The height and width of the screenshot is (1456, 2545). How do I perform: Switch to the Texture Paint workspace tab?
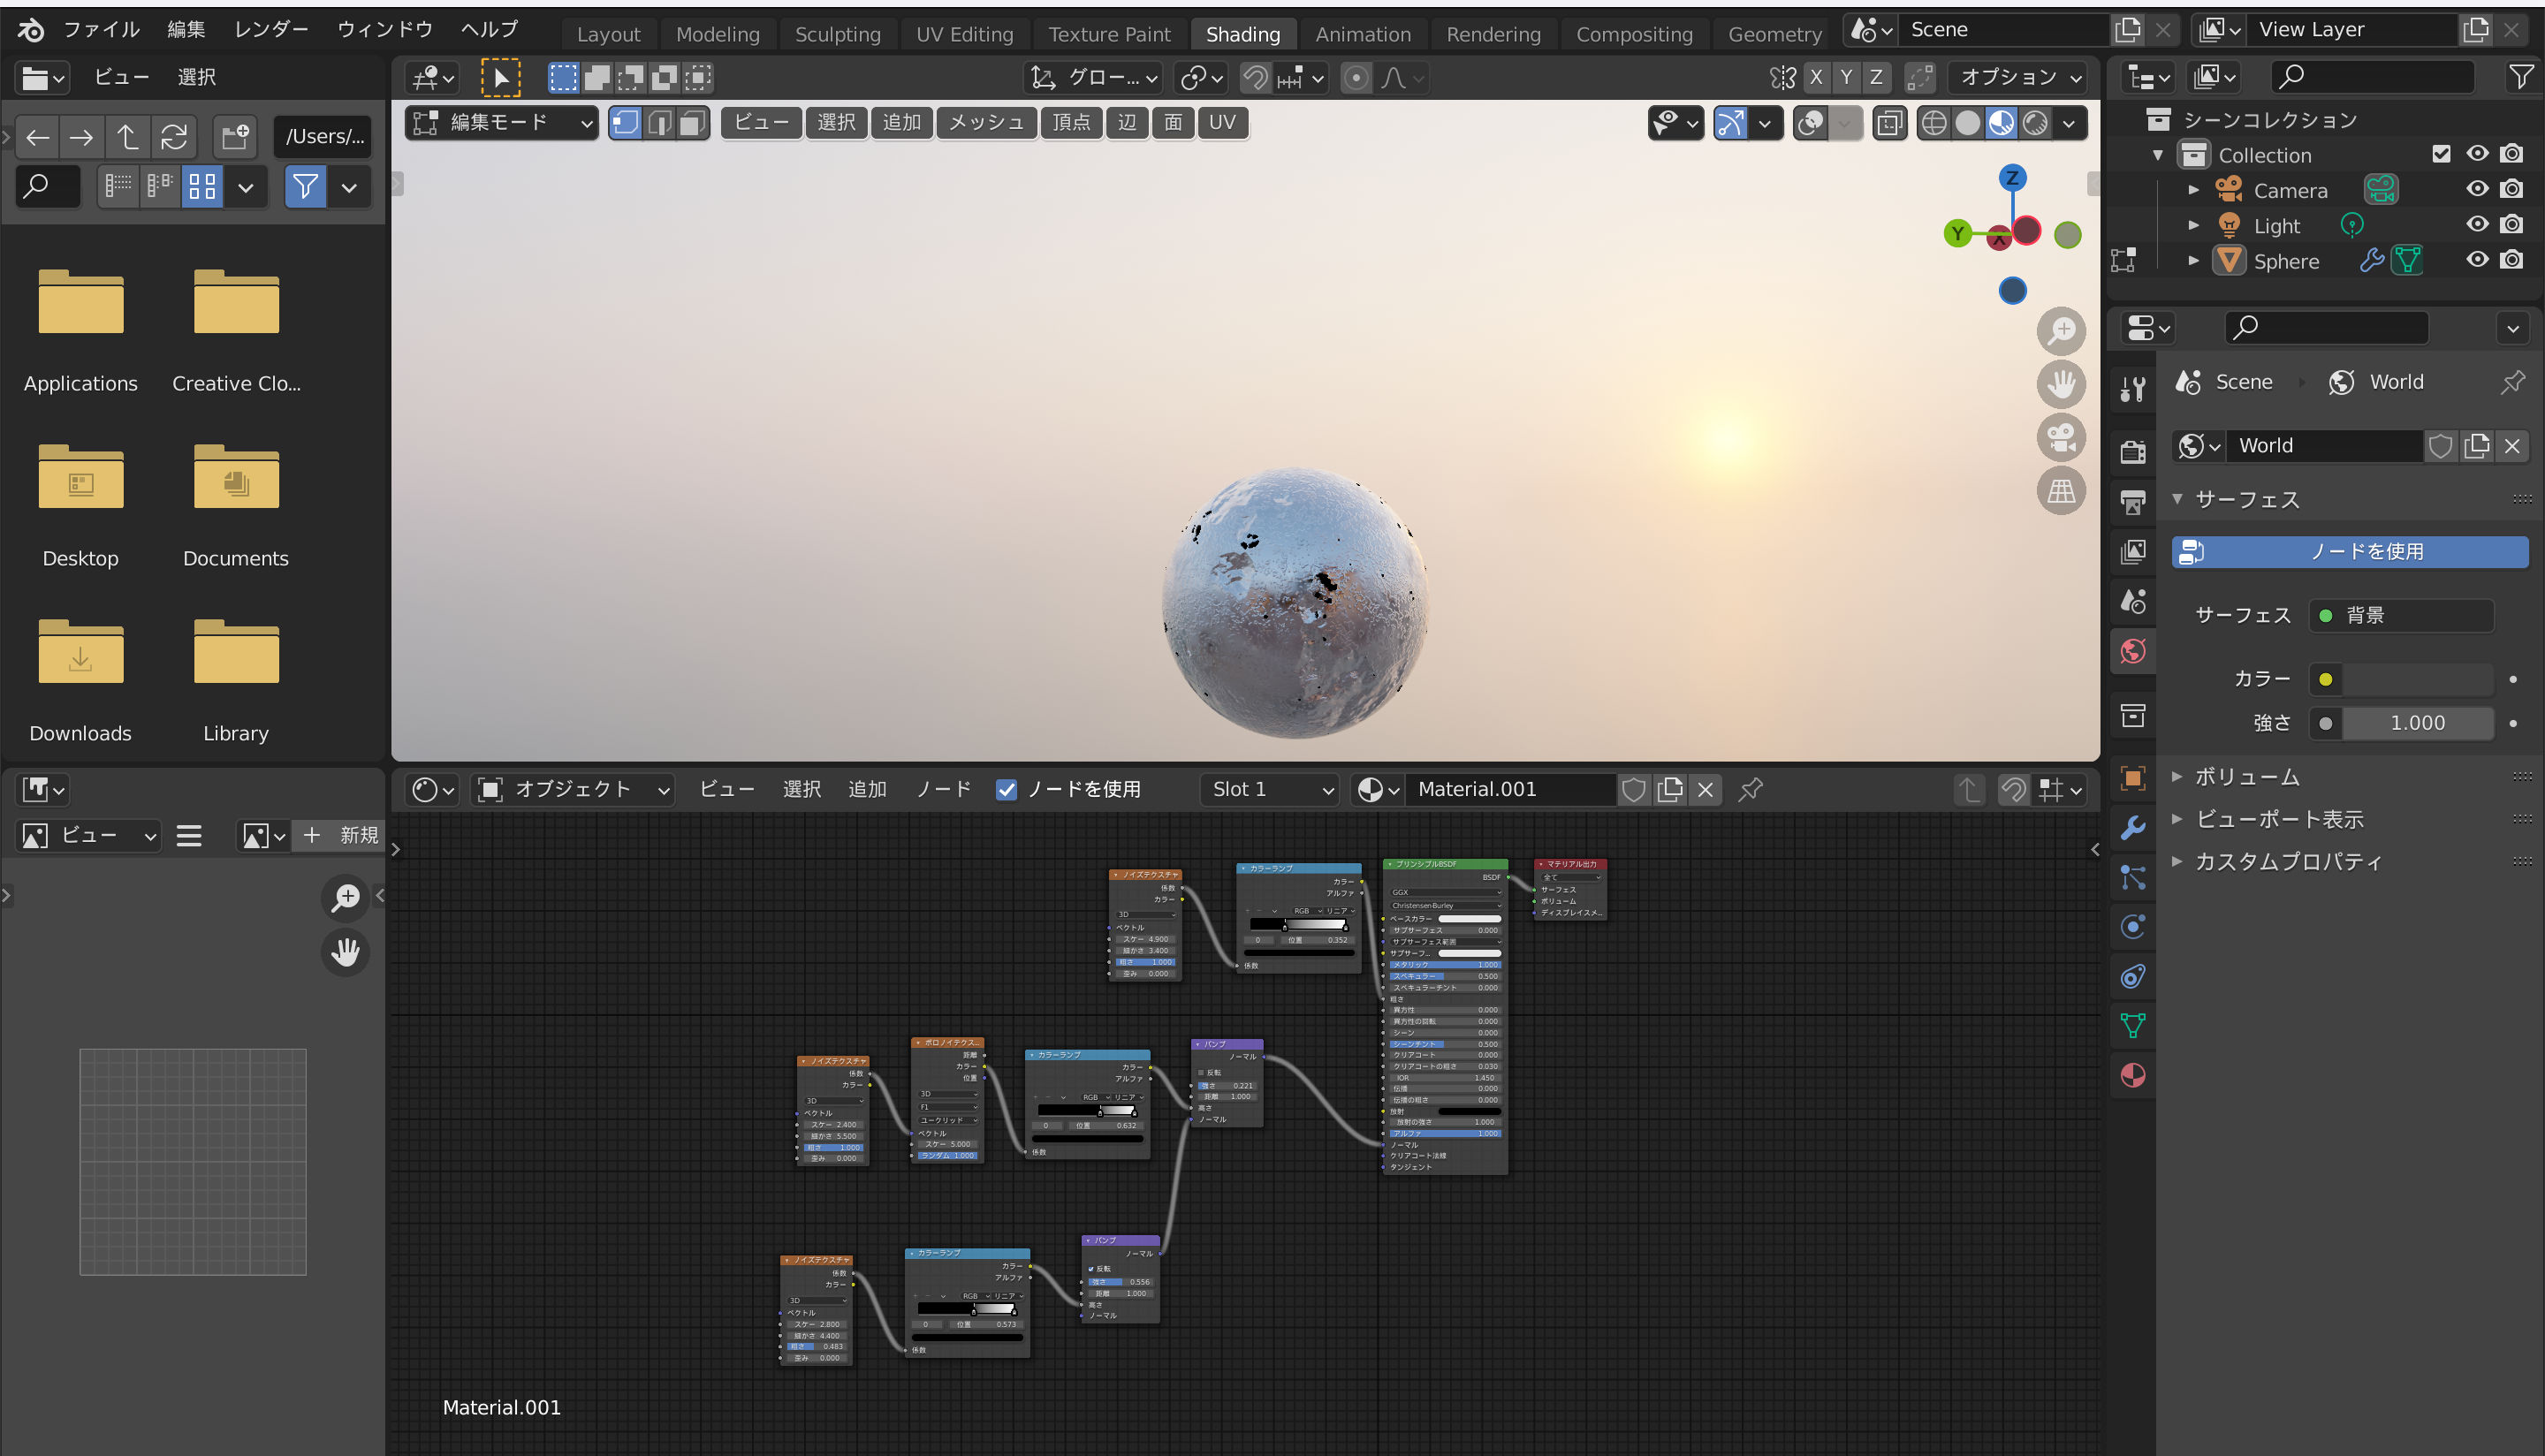click(x=1108, y=34)
